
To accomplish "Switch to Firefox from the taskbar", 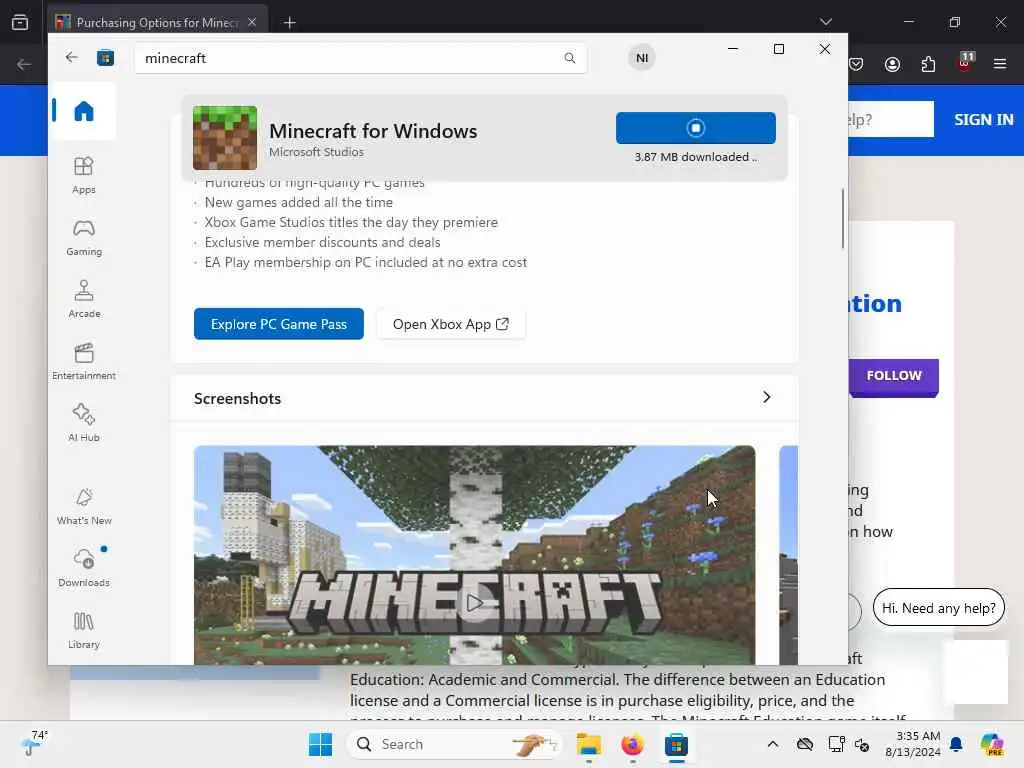I will (x=632, y=744).
